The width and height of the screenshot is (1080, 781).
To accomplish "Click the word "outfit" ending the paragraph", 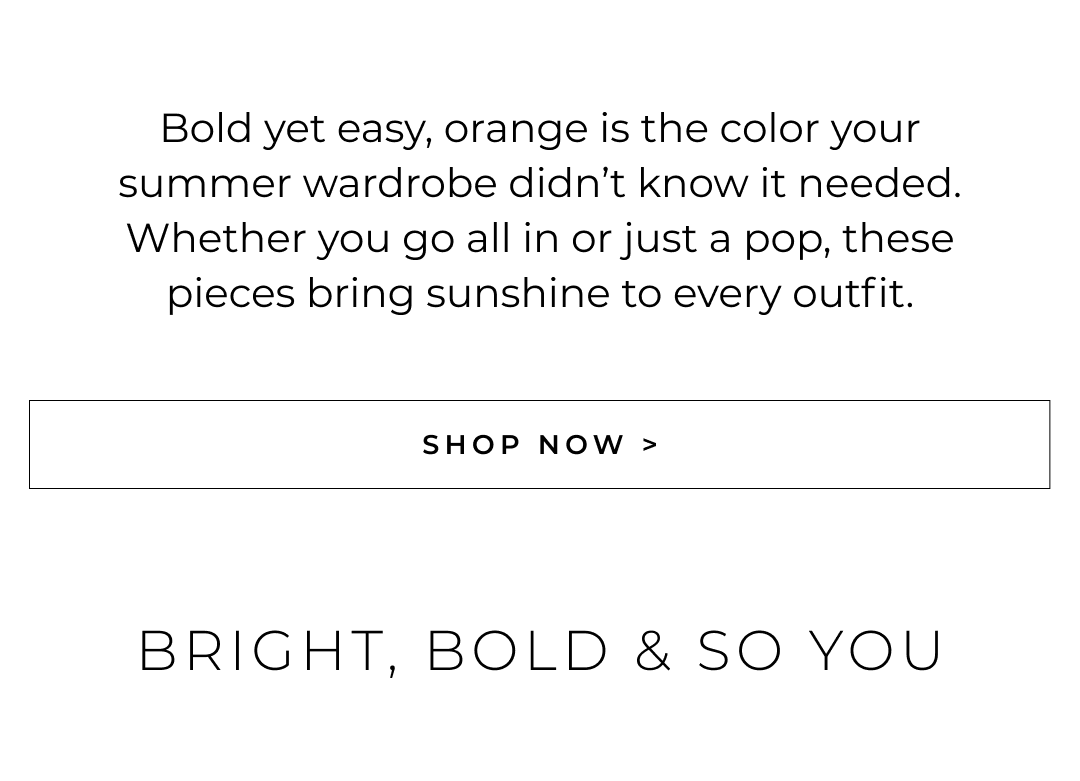I will pyautogui.click(x=848, y=294).
